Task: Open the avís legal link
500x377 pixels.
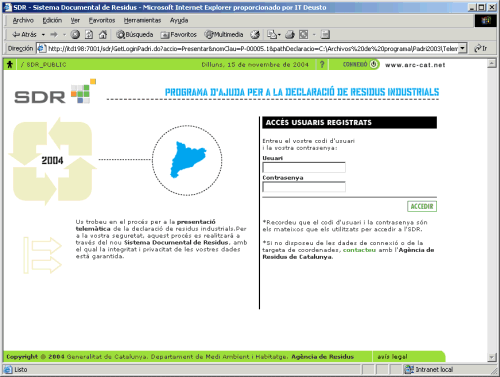Action: coord(392,357)
